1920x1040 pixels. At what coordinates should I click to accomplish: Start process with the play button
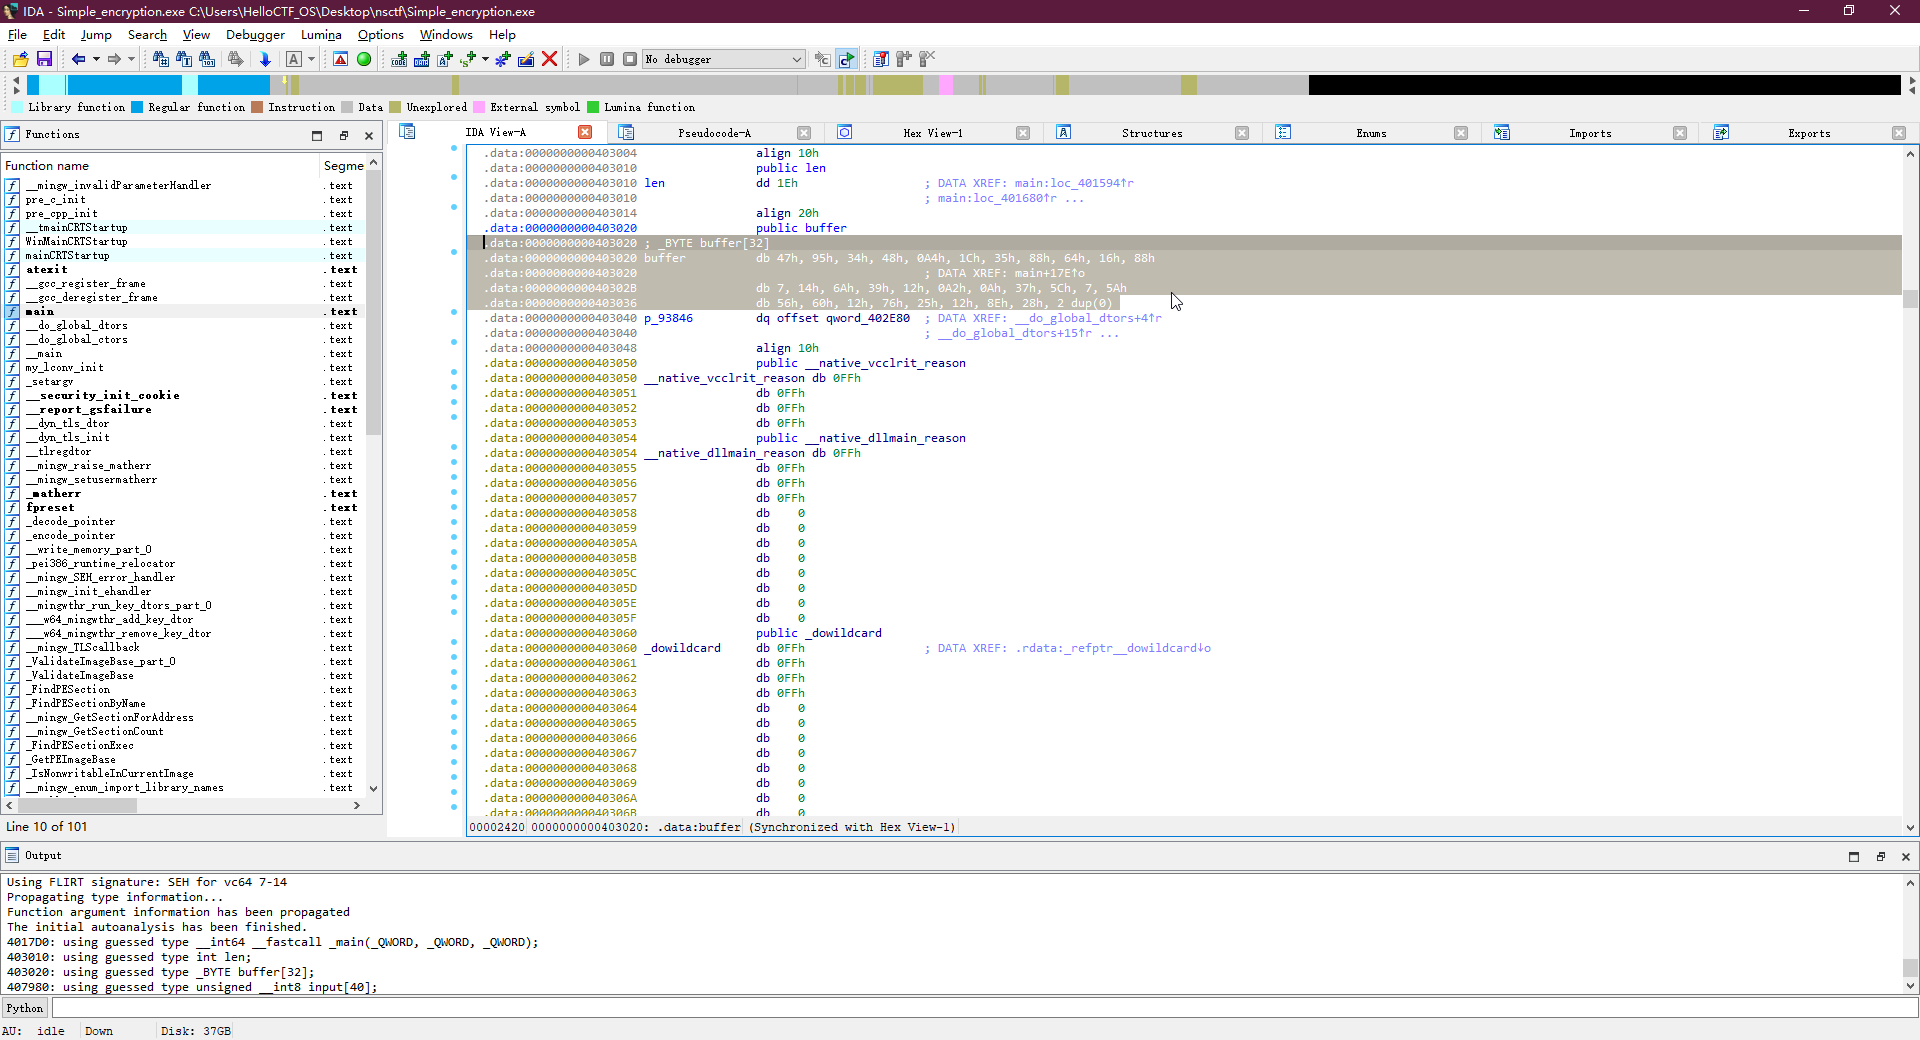click(x=584, y=60)
